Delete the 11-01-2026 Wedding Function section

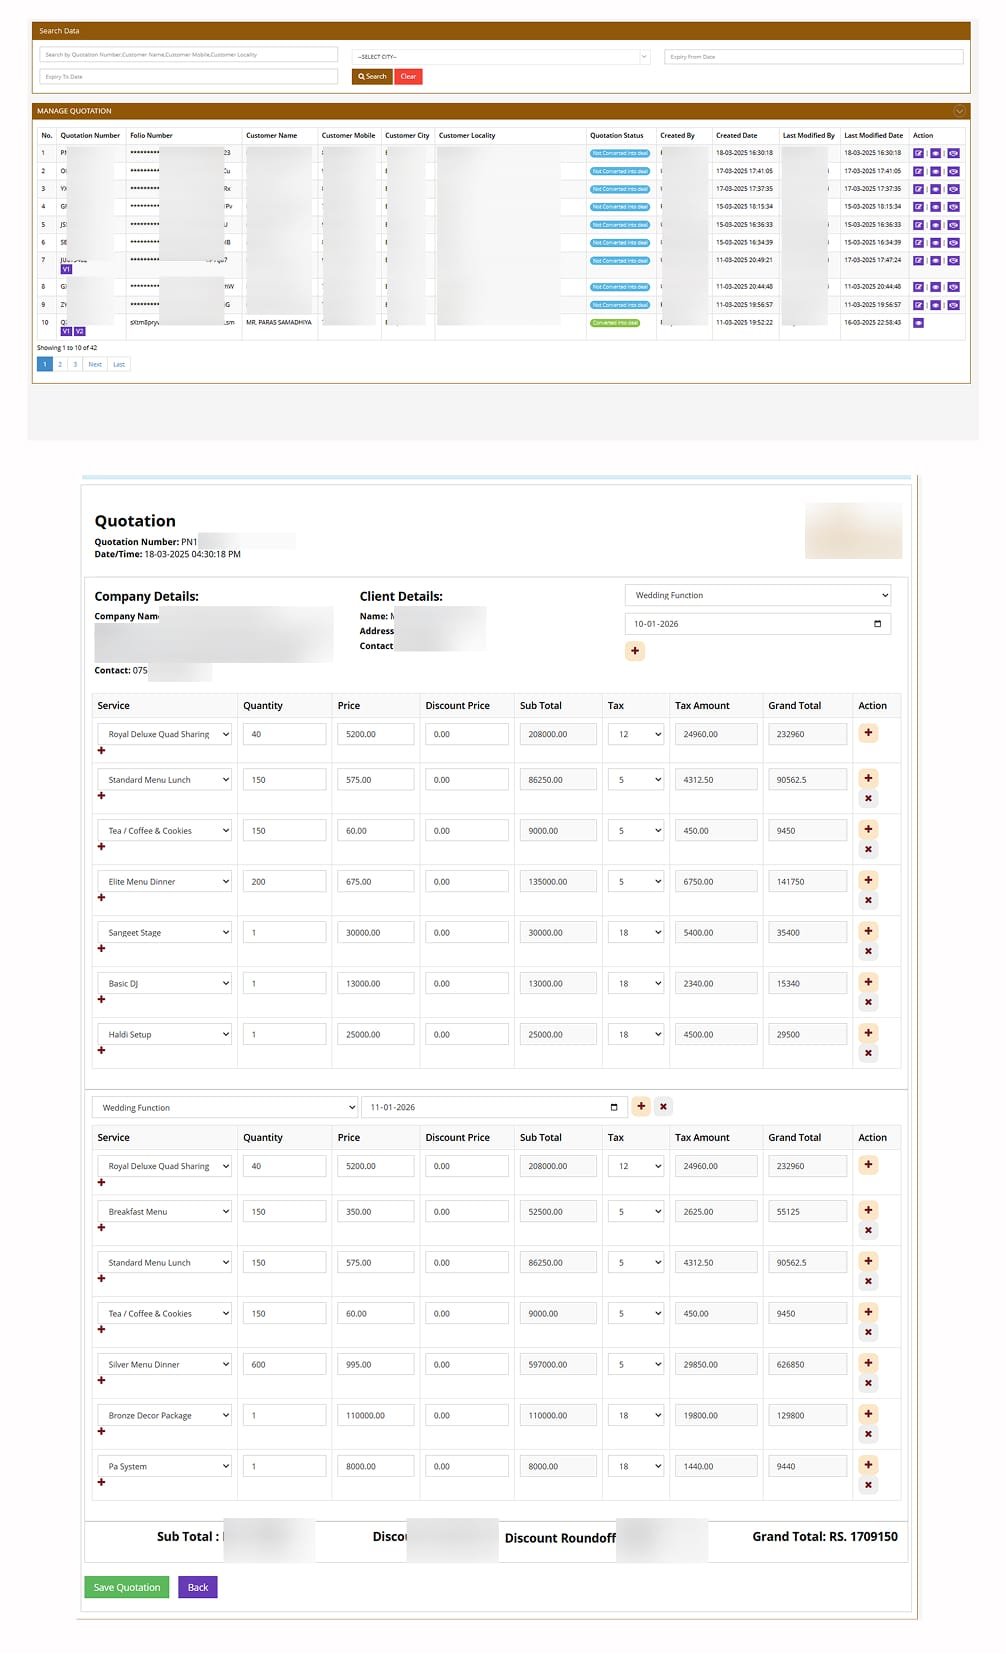[x=663, y=1107]
